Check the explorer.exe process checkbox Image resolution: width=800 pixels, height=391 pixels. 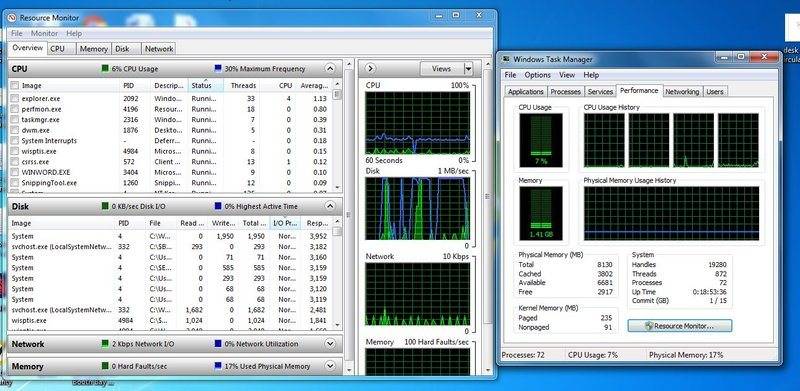[15, 98]
